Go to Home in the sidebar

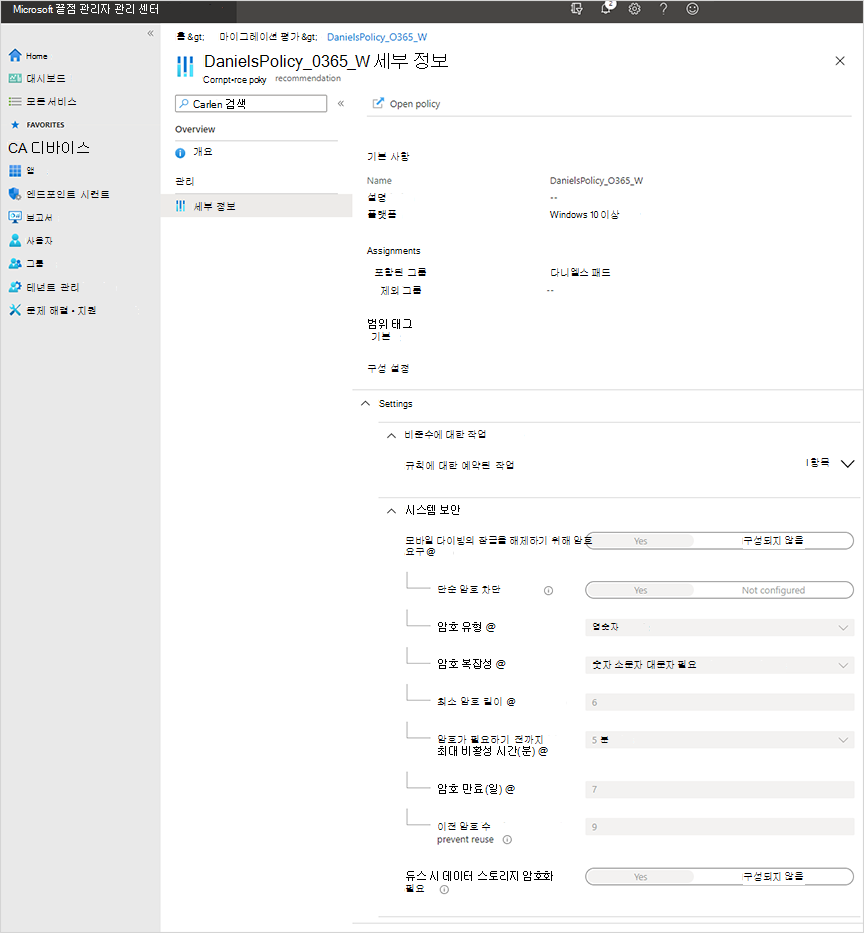click(x=37, y=56)
